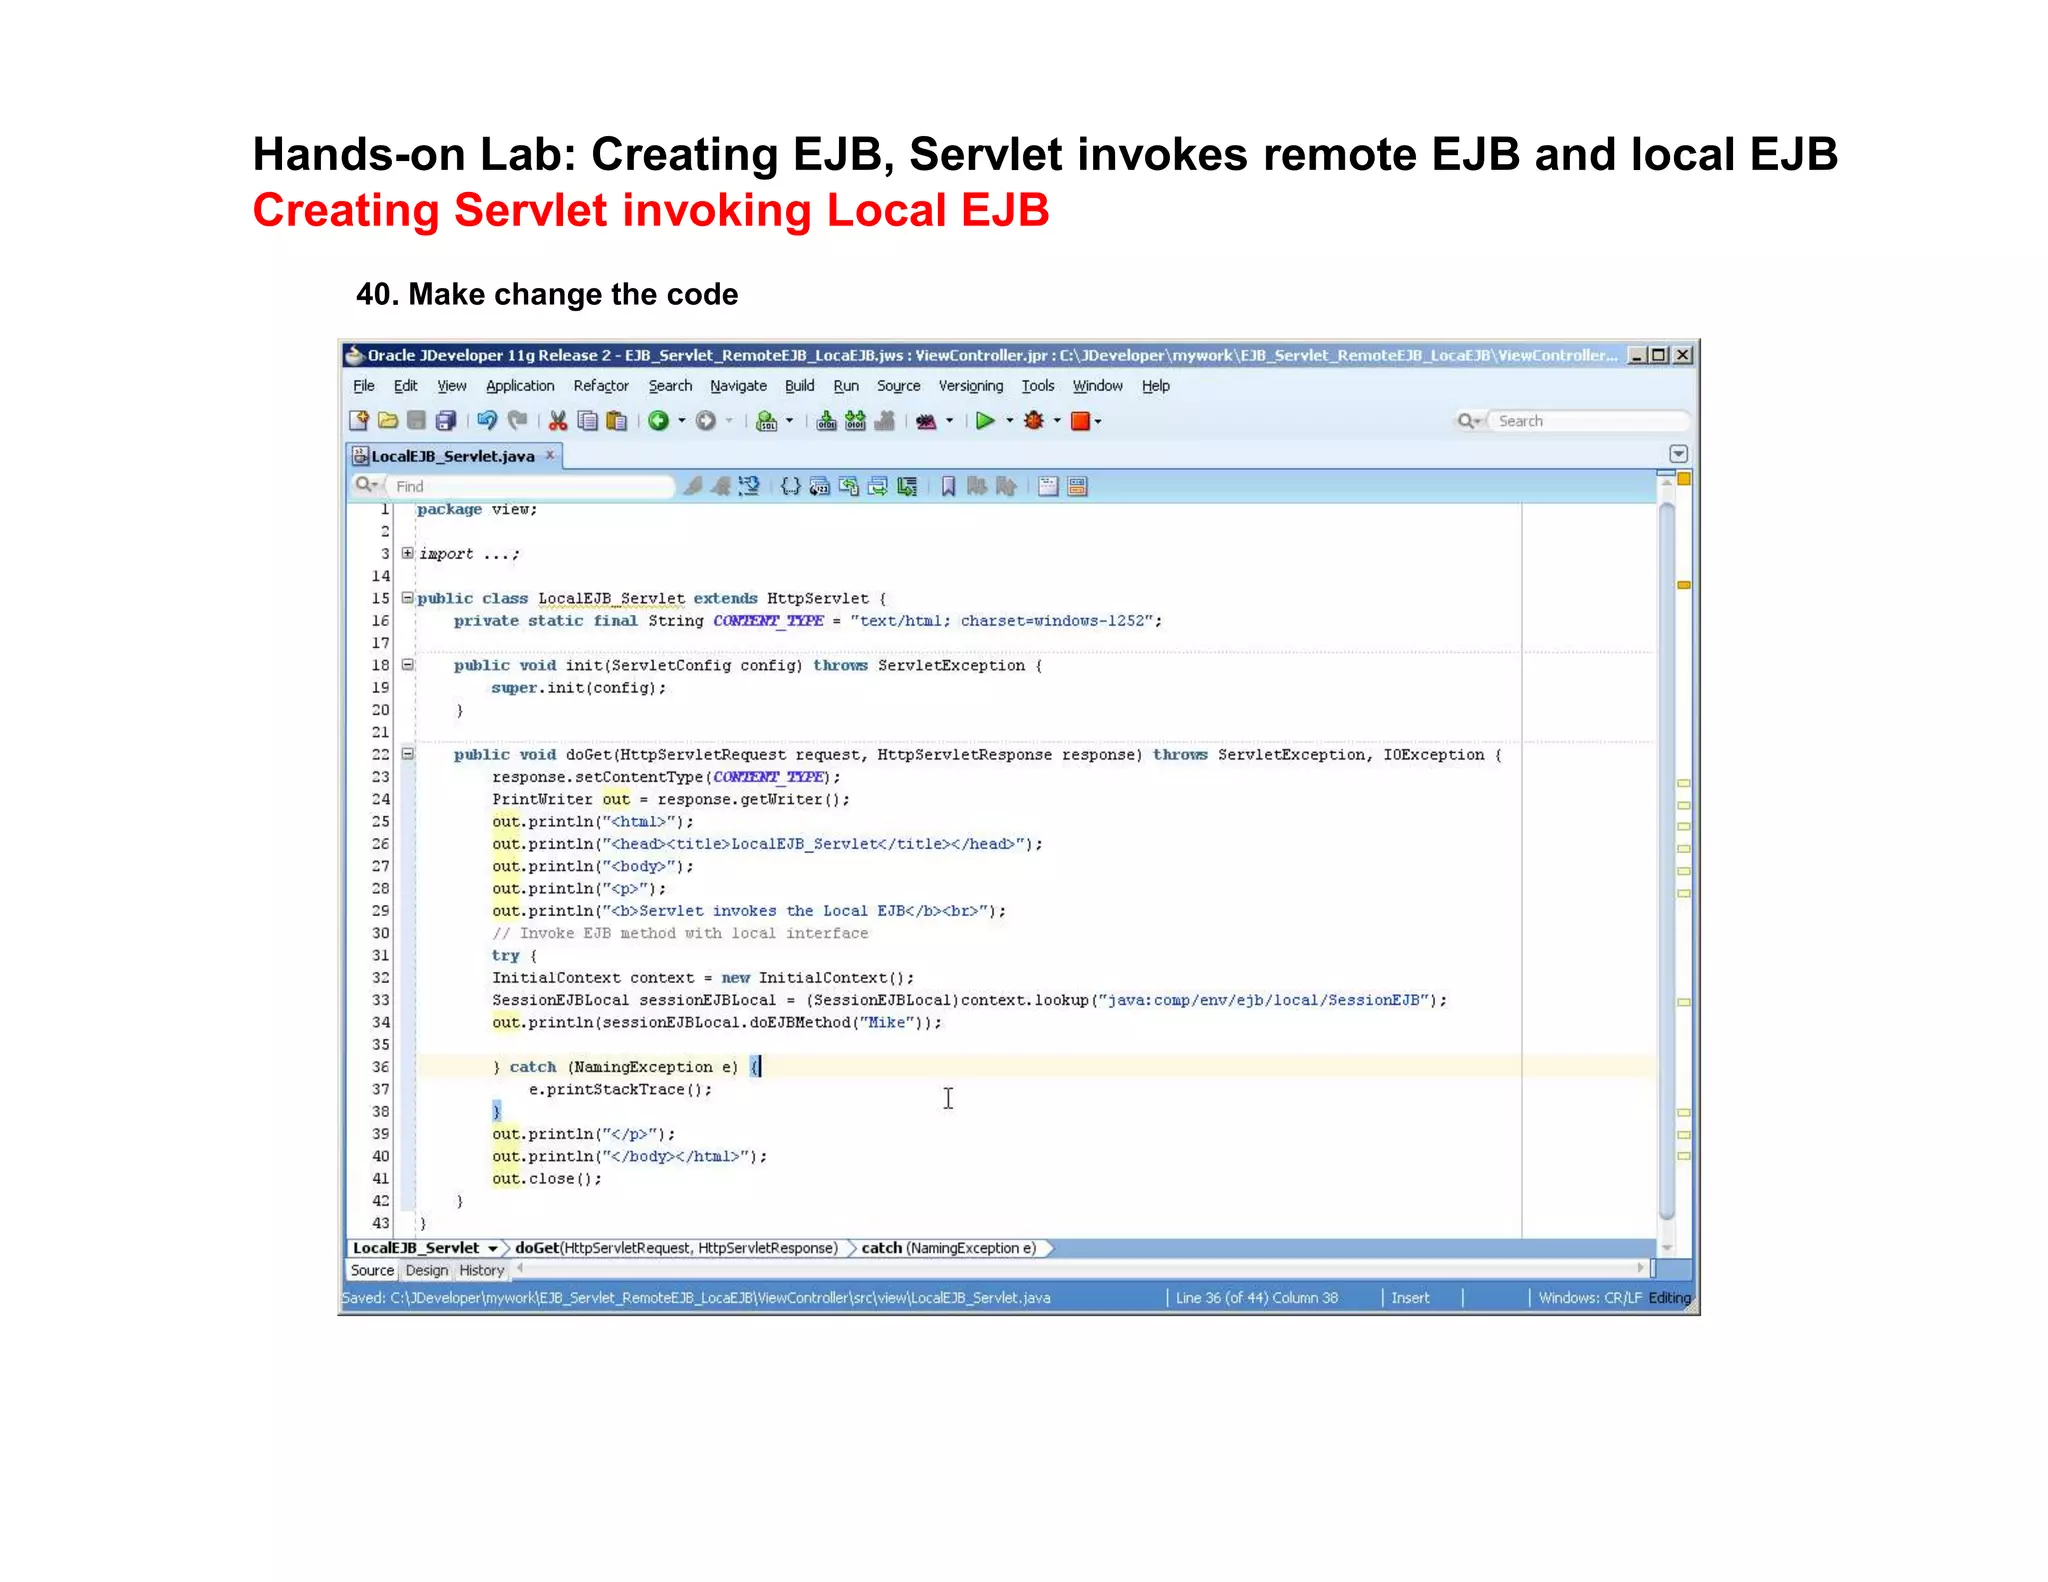Select the LocalEJB_Servlet.java editor tab

453,456
